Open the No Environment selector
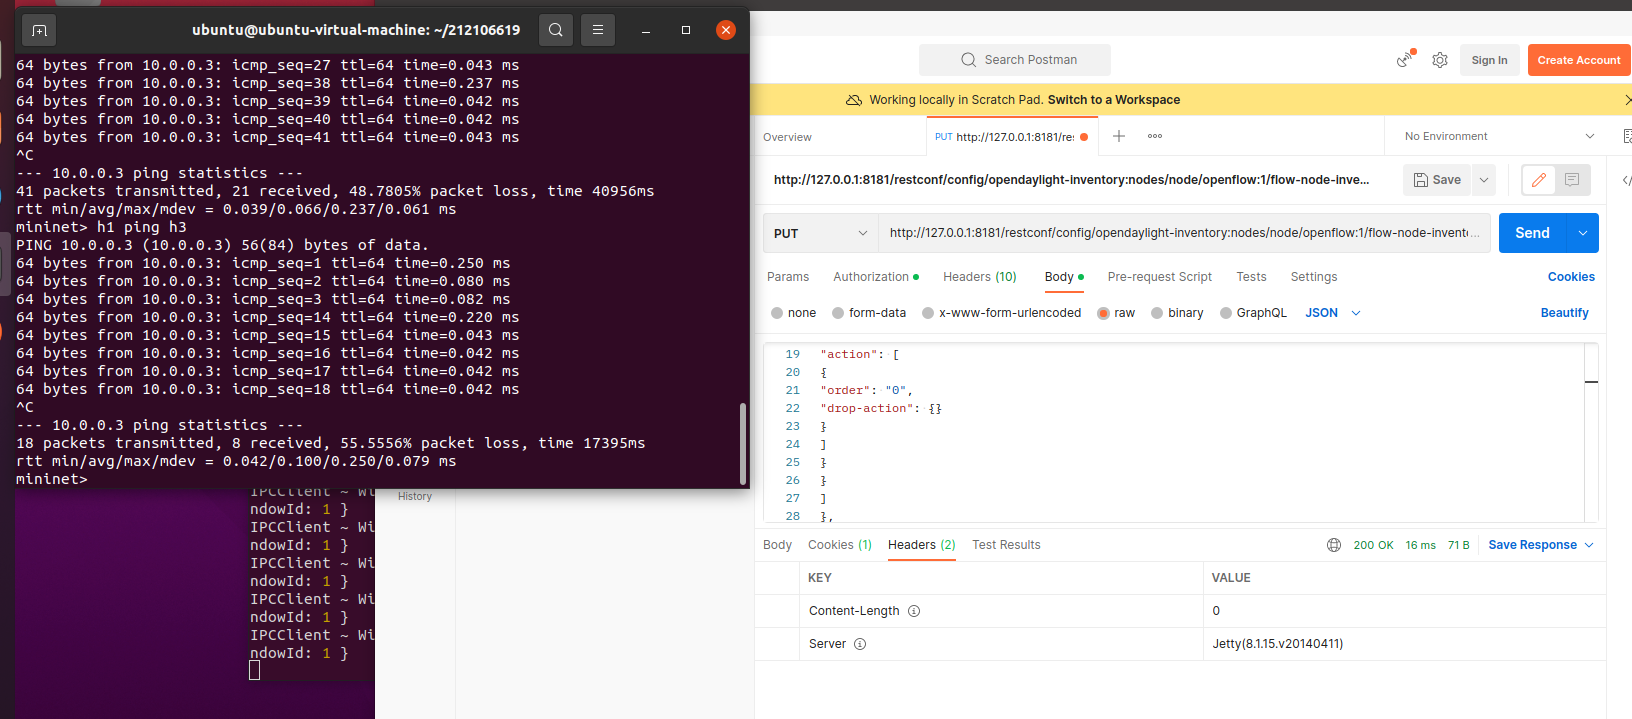 [1498, 136]
